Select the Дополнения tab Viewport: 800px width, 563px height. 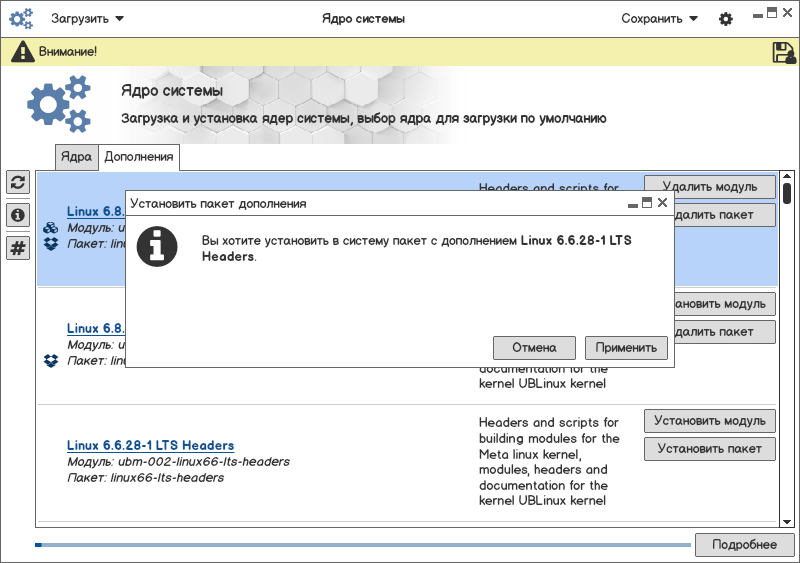click(138, 157)
